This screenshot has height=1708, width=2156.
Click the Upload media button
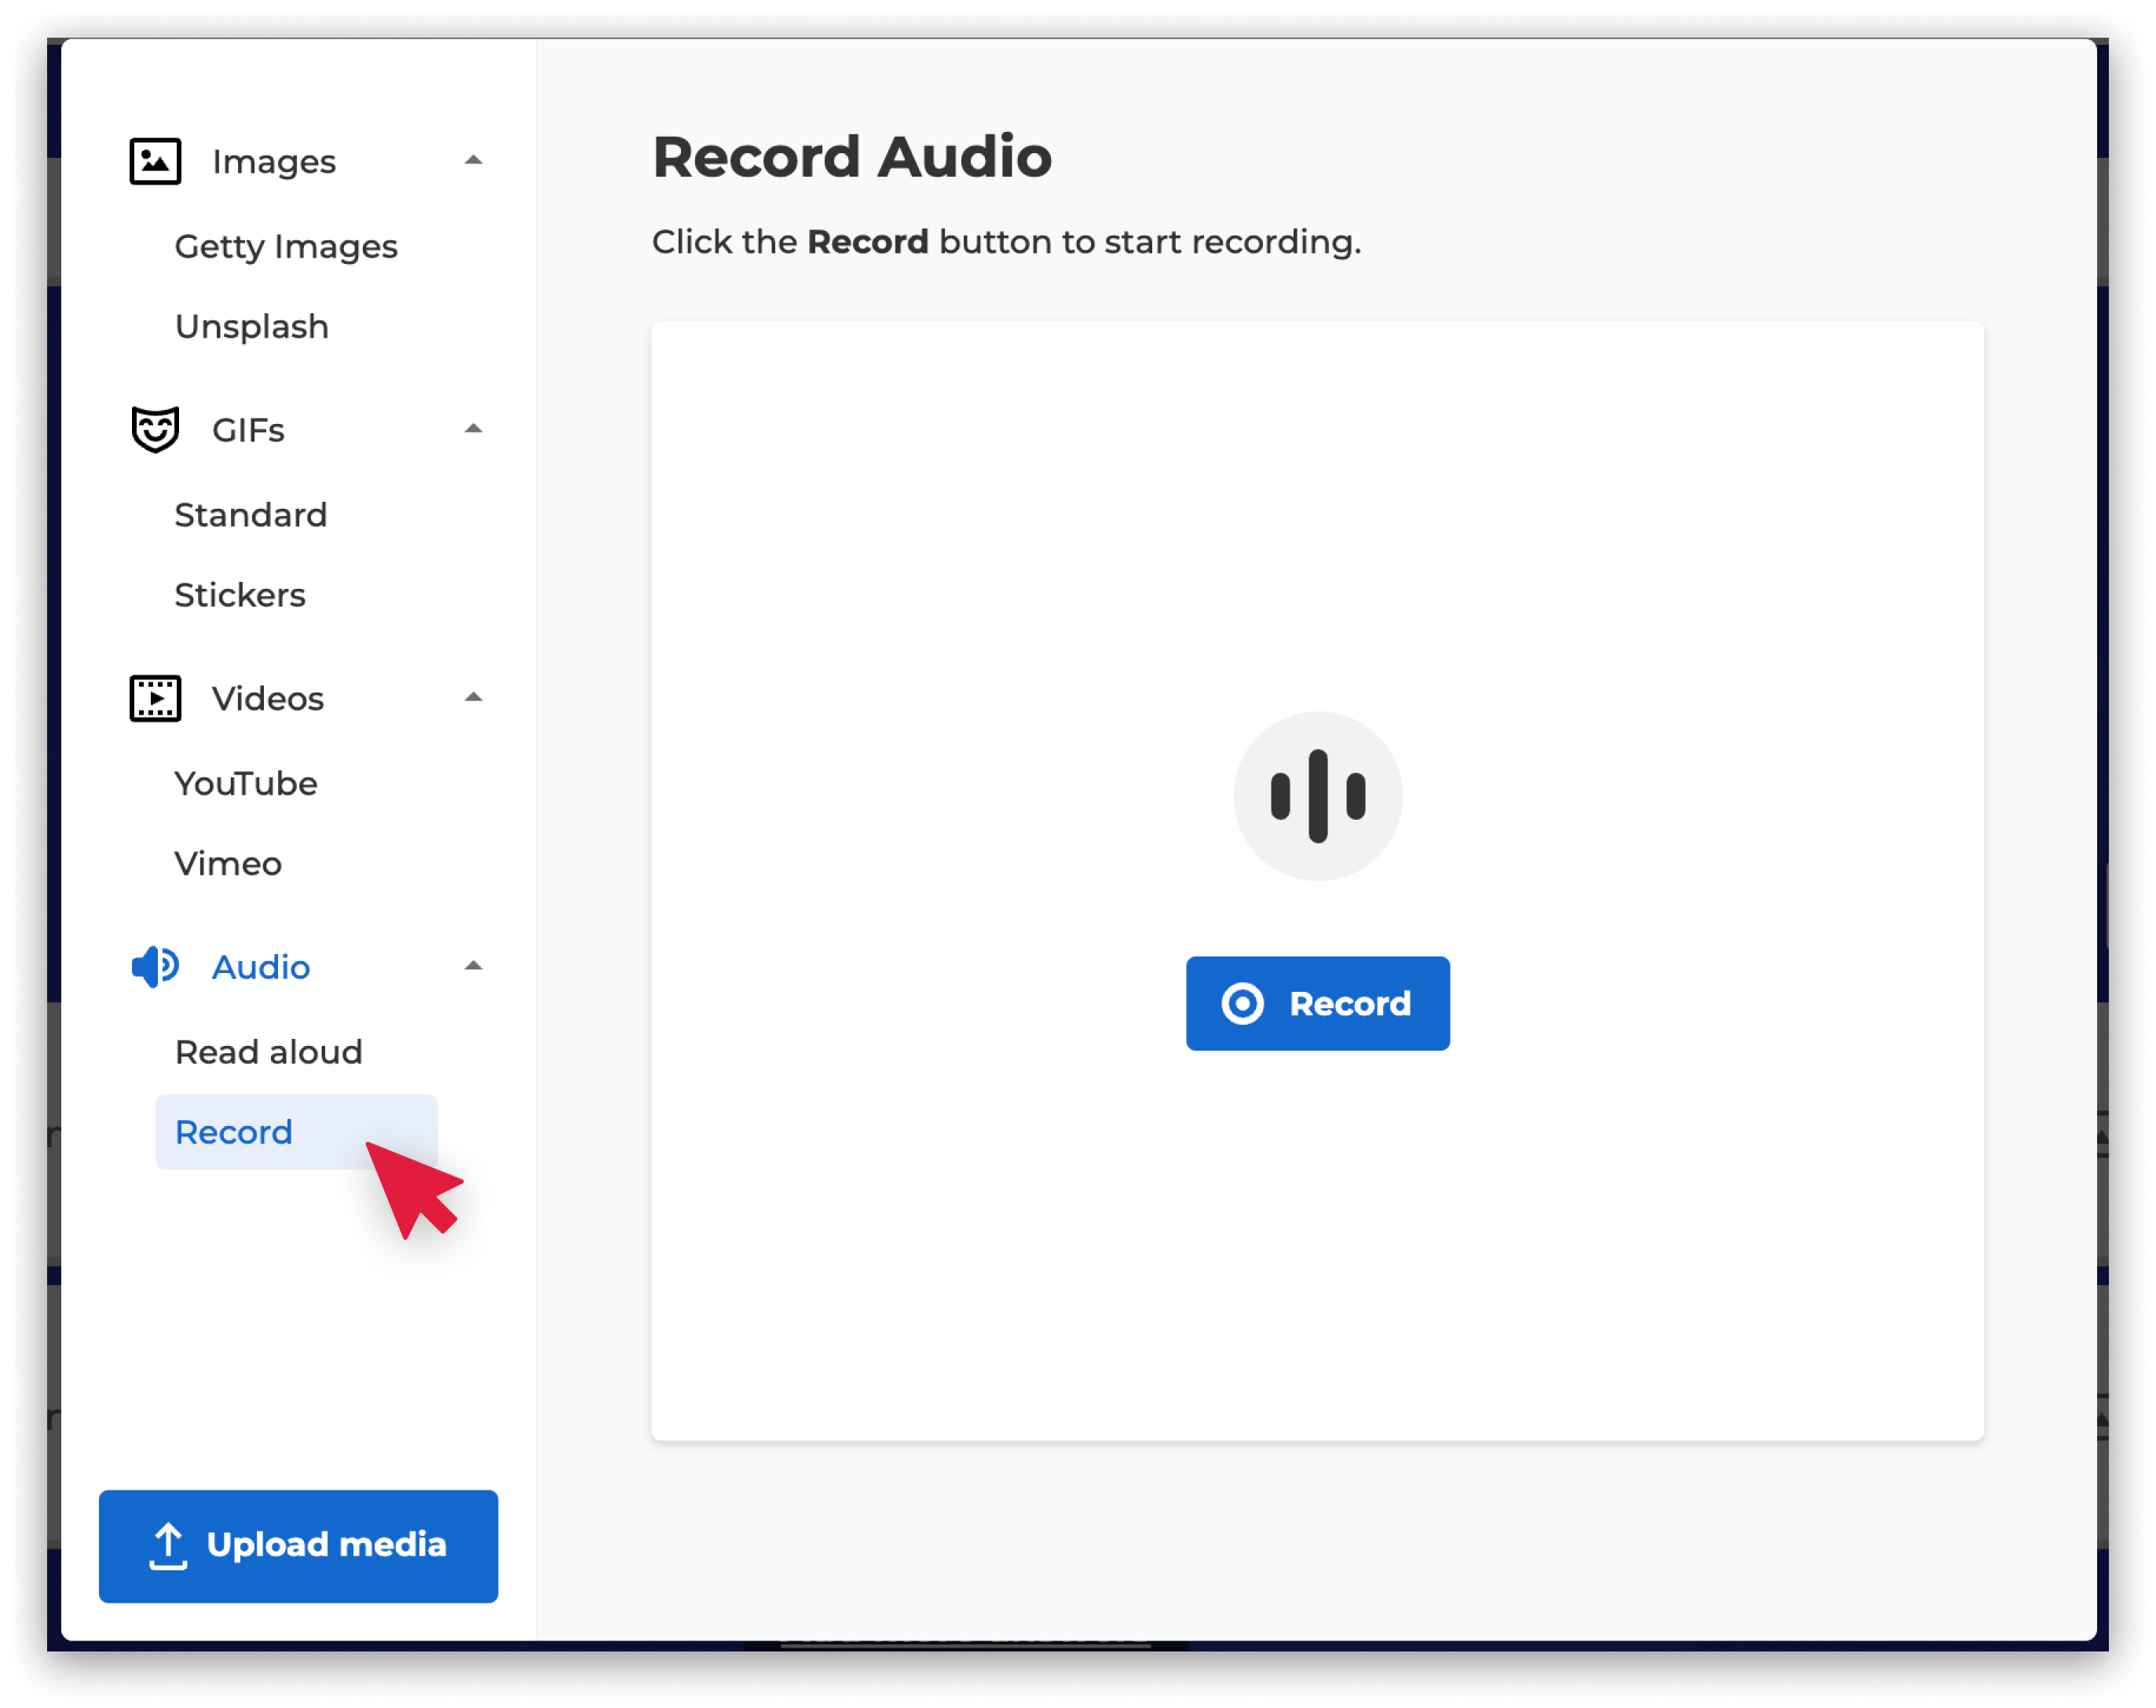(x=298, y=1546)
